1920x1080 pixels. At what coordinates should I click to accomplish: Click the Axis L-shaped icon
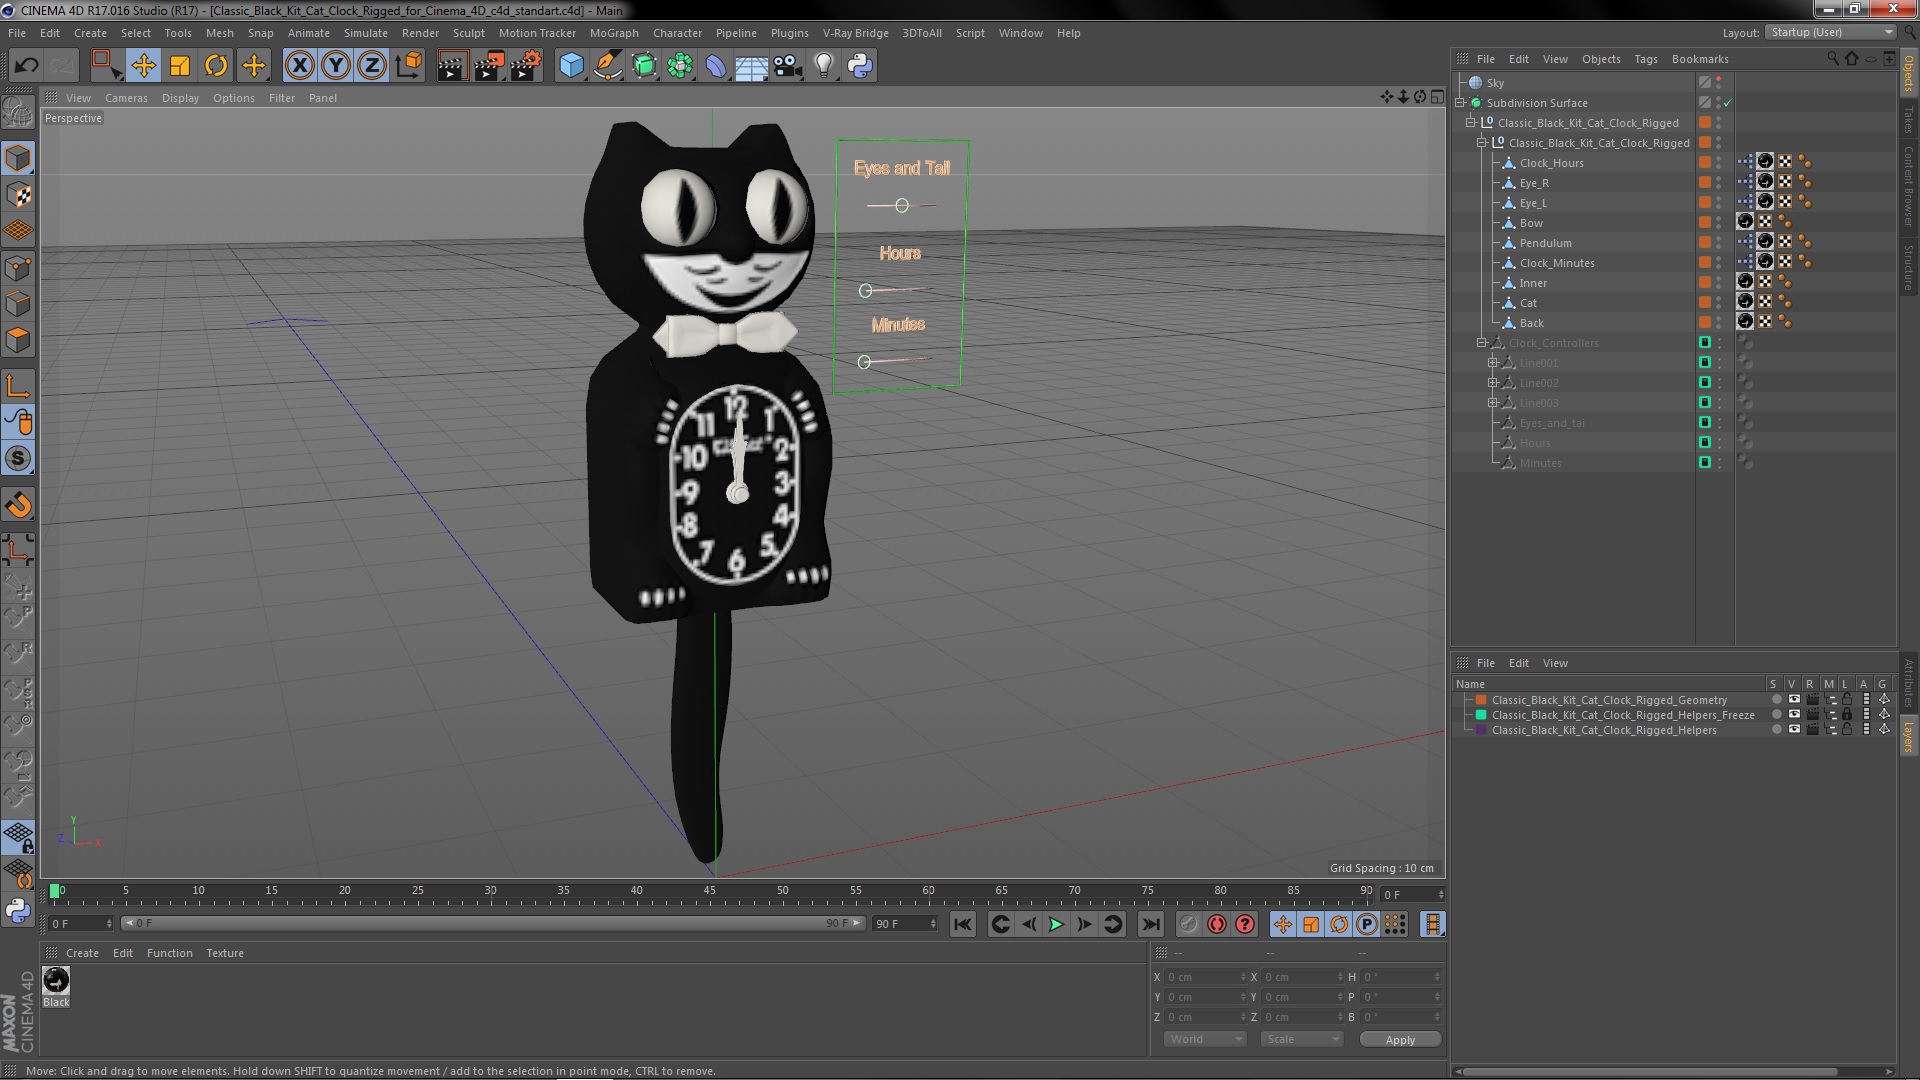tap(18, 386)
